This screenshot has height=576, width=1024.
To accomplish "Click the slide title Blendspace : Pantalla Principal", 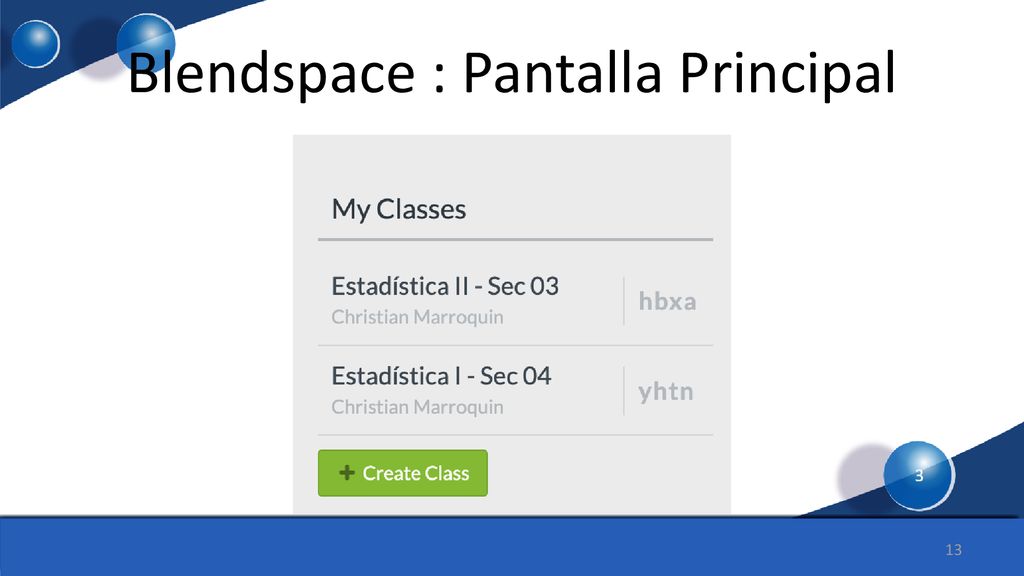I will (511, 72).
